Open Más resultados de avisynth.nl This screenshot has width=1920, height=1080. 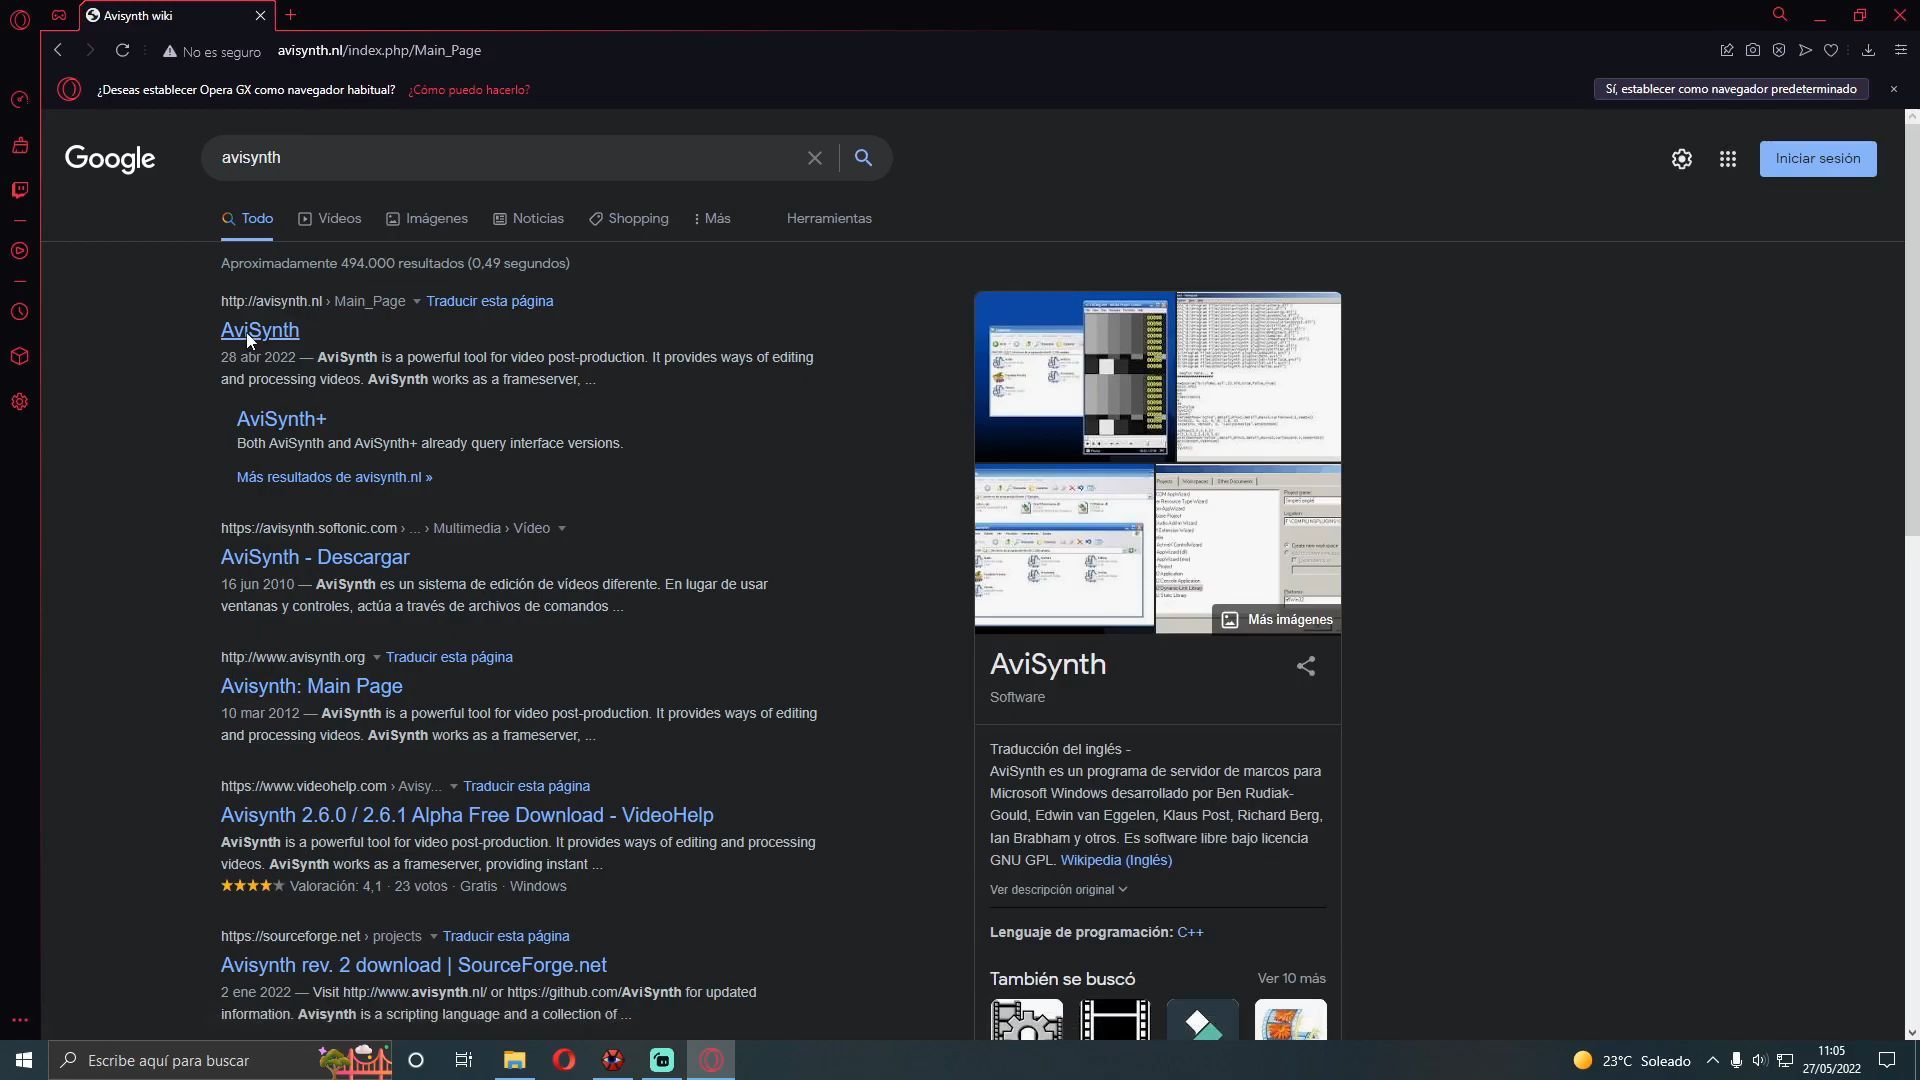(x=335, y=478)
